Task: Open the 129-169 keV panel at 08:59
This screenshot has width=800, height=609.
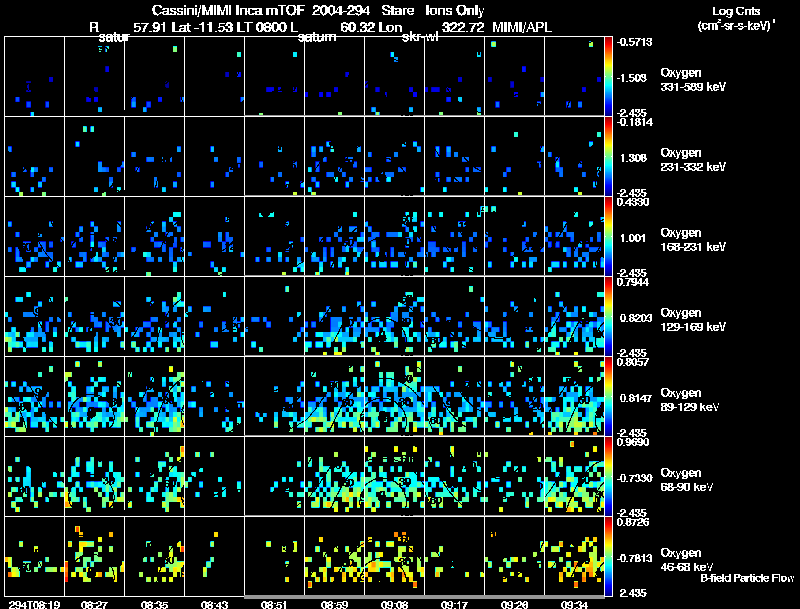Action: tap(334, 317)
